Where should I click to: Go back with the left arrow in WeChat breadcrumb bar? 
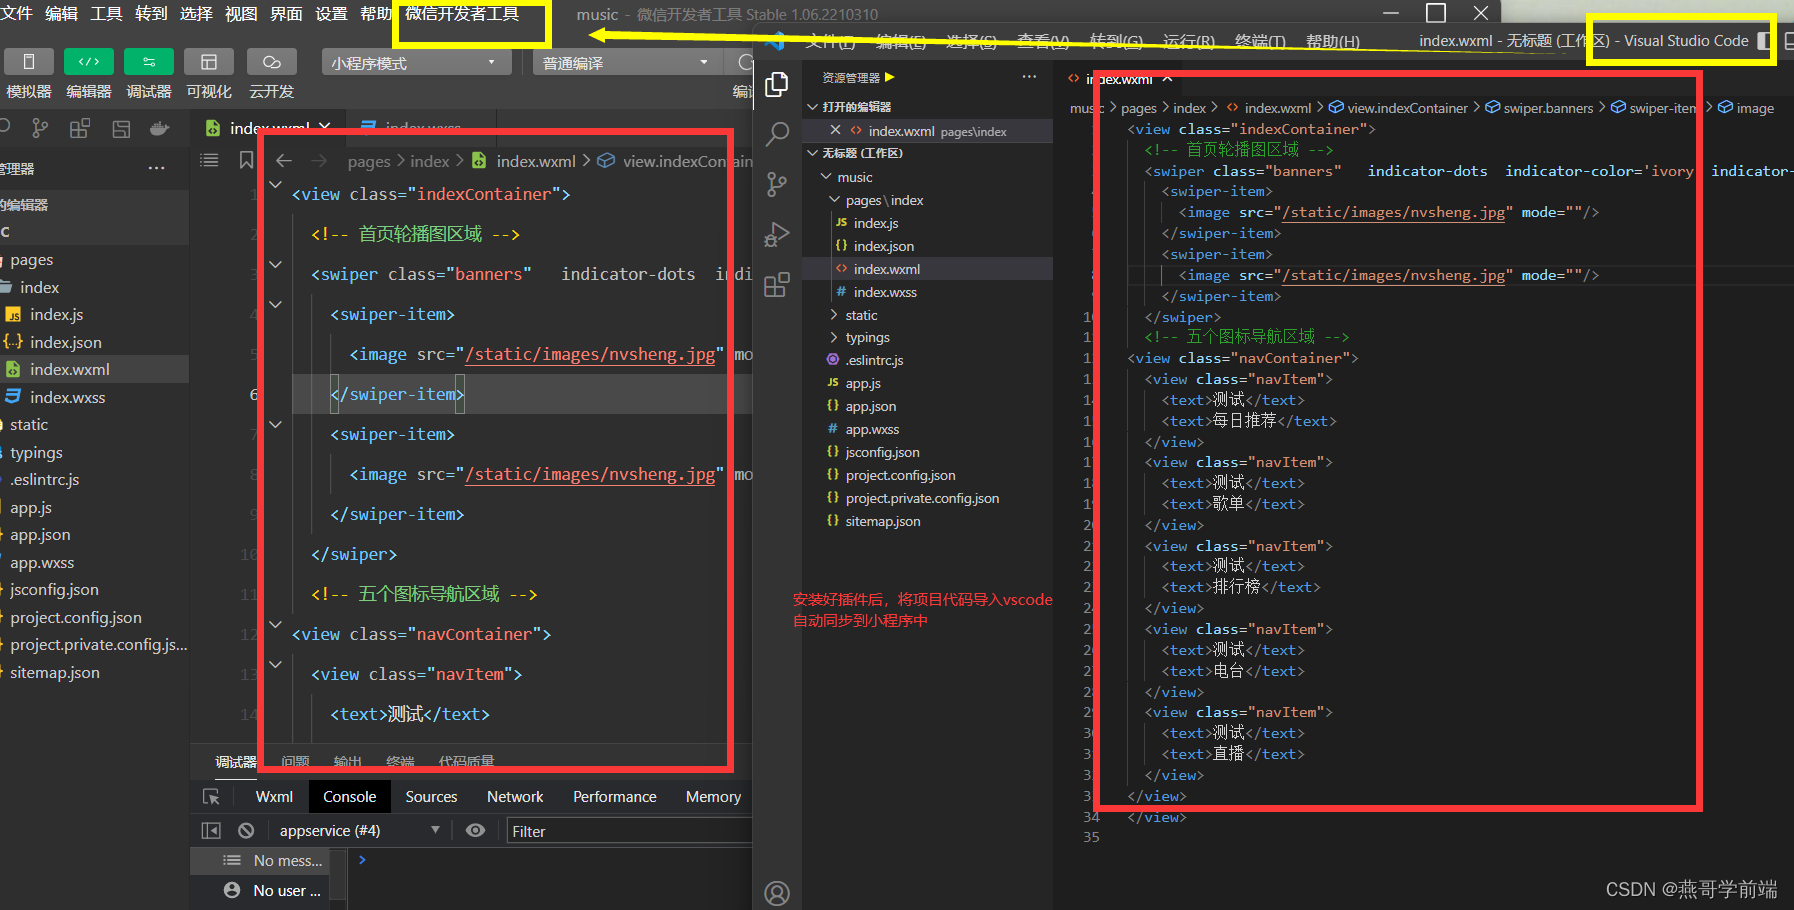coord(284,161)
